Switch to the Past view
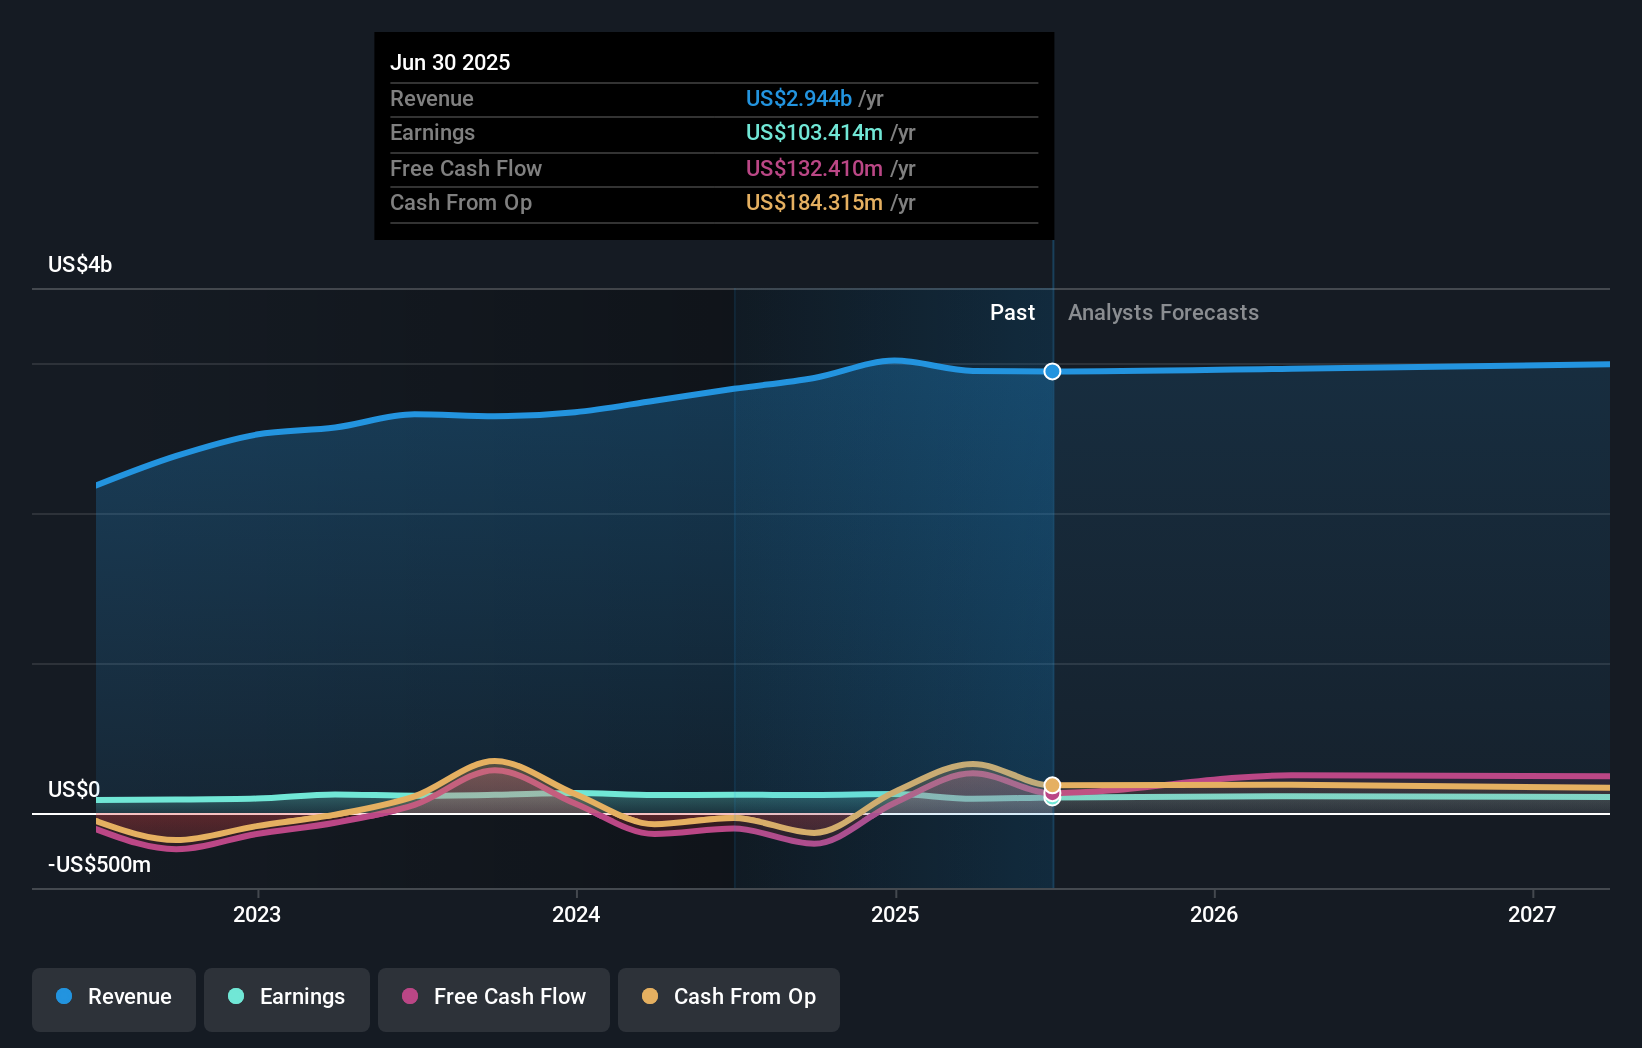The width and height of the screenshot is (1642, 1048). [1013, 312]
